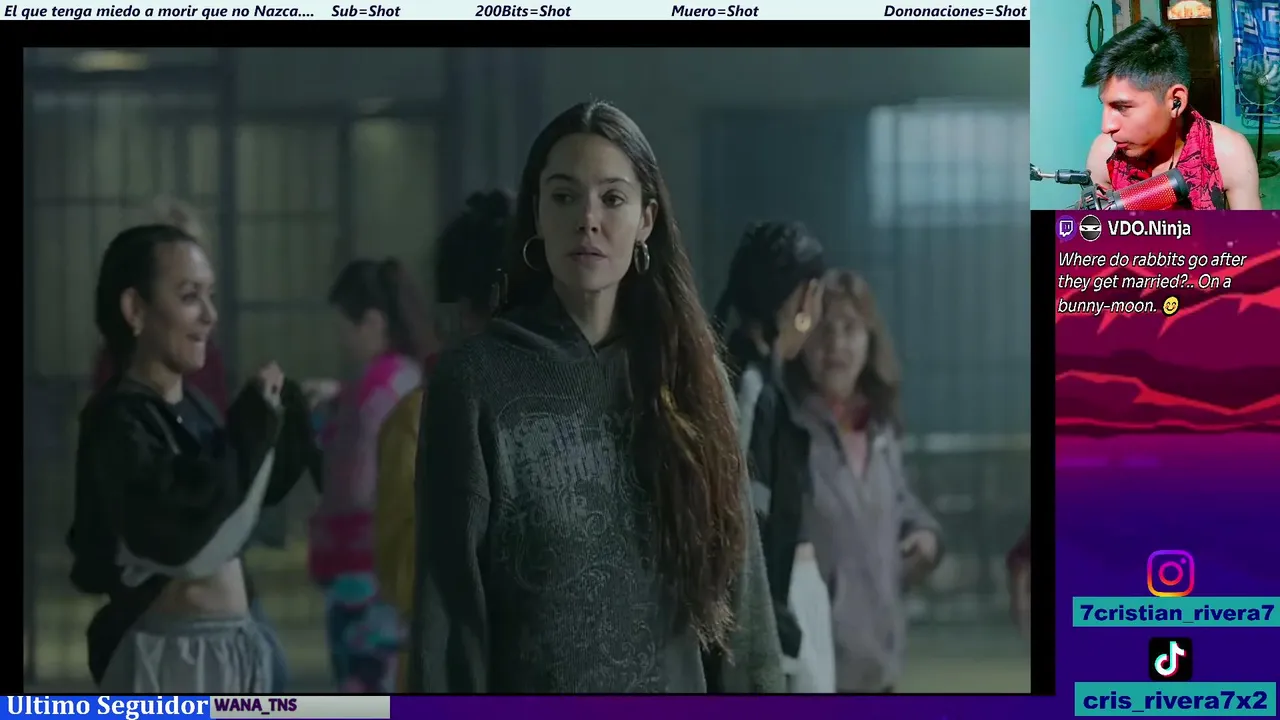Click the Twitch icon beside VDO.Ninja
Viewport: 1280px width, 720px height.
(x=1066, y=228)
